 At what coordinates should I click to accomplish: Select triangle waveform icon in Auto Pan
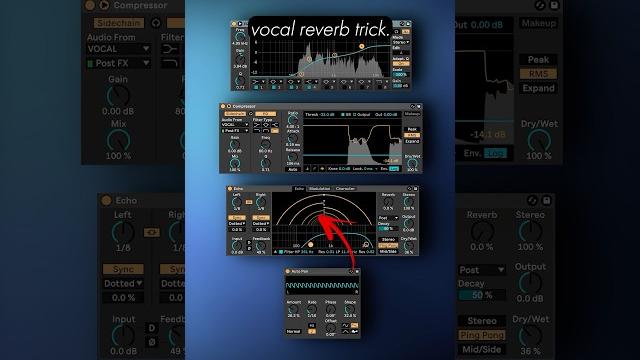(345, 331)
